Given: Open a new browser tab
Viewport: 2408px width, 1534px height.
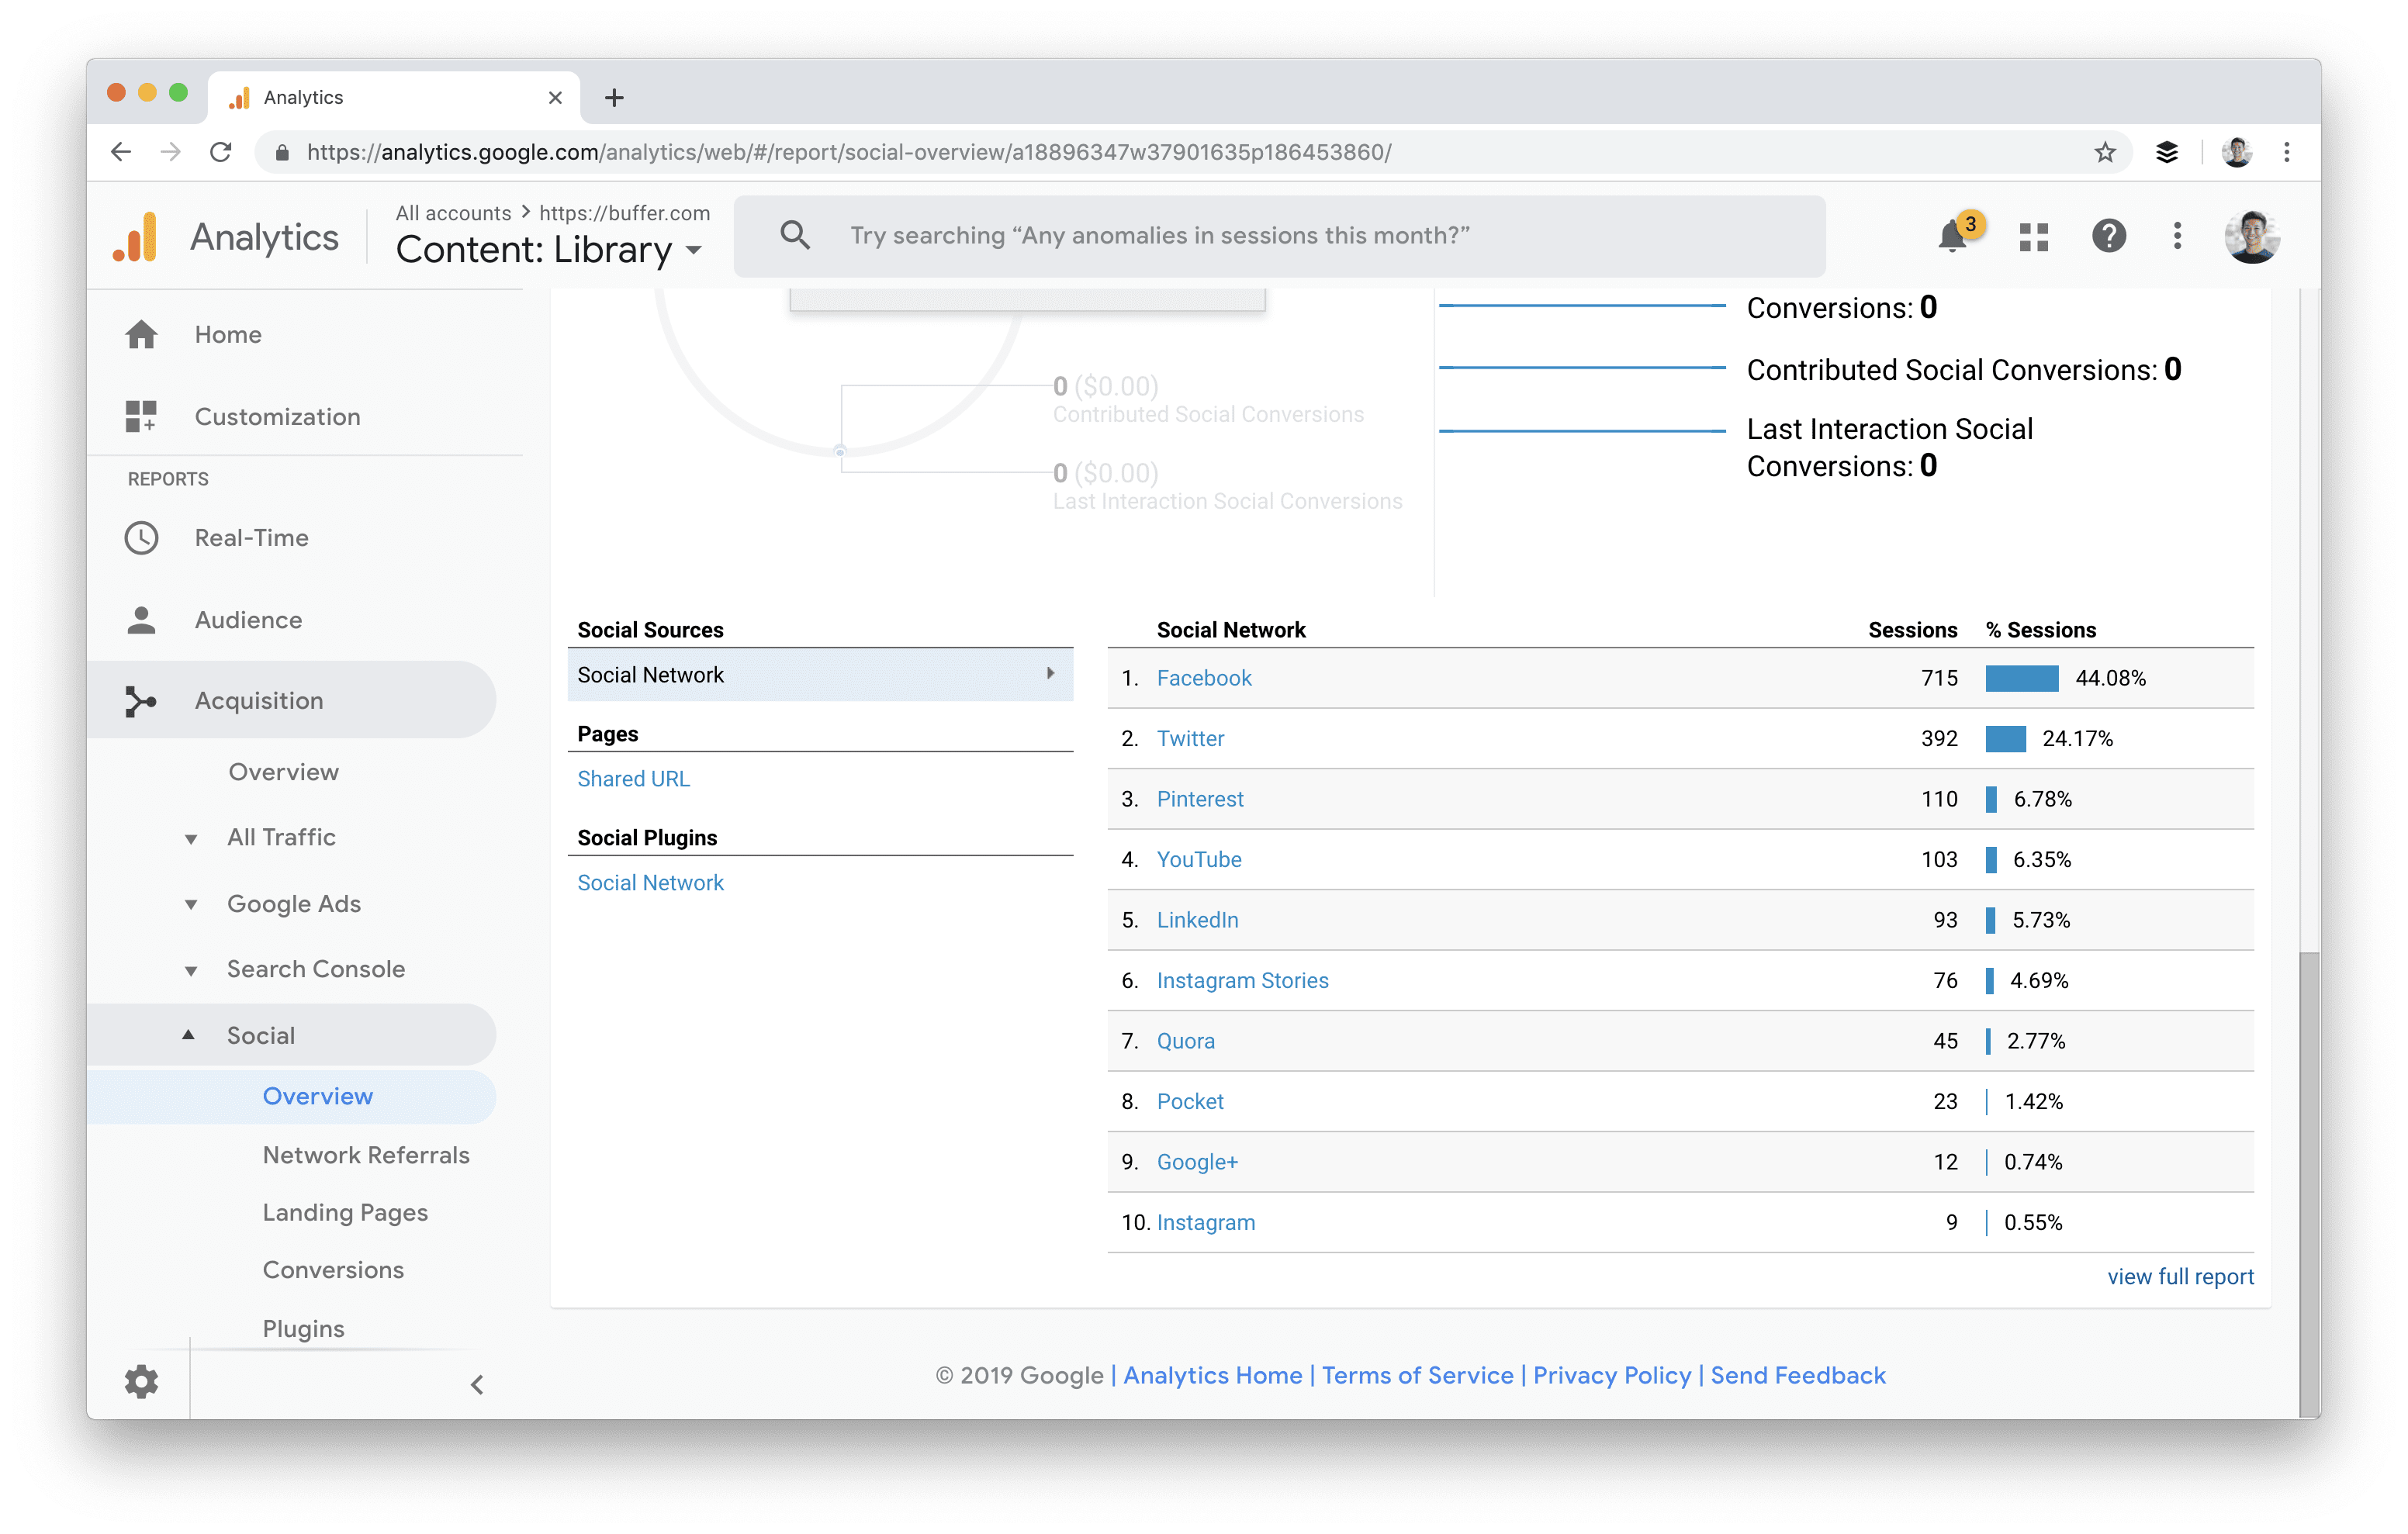Looking at the screenshot, I should coord(614,97).
